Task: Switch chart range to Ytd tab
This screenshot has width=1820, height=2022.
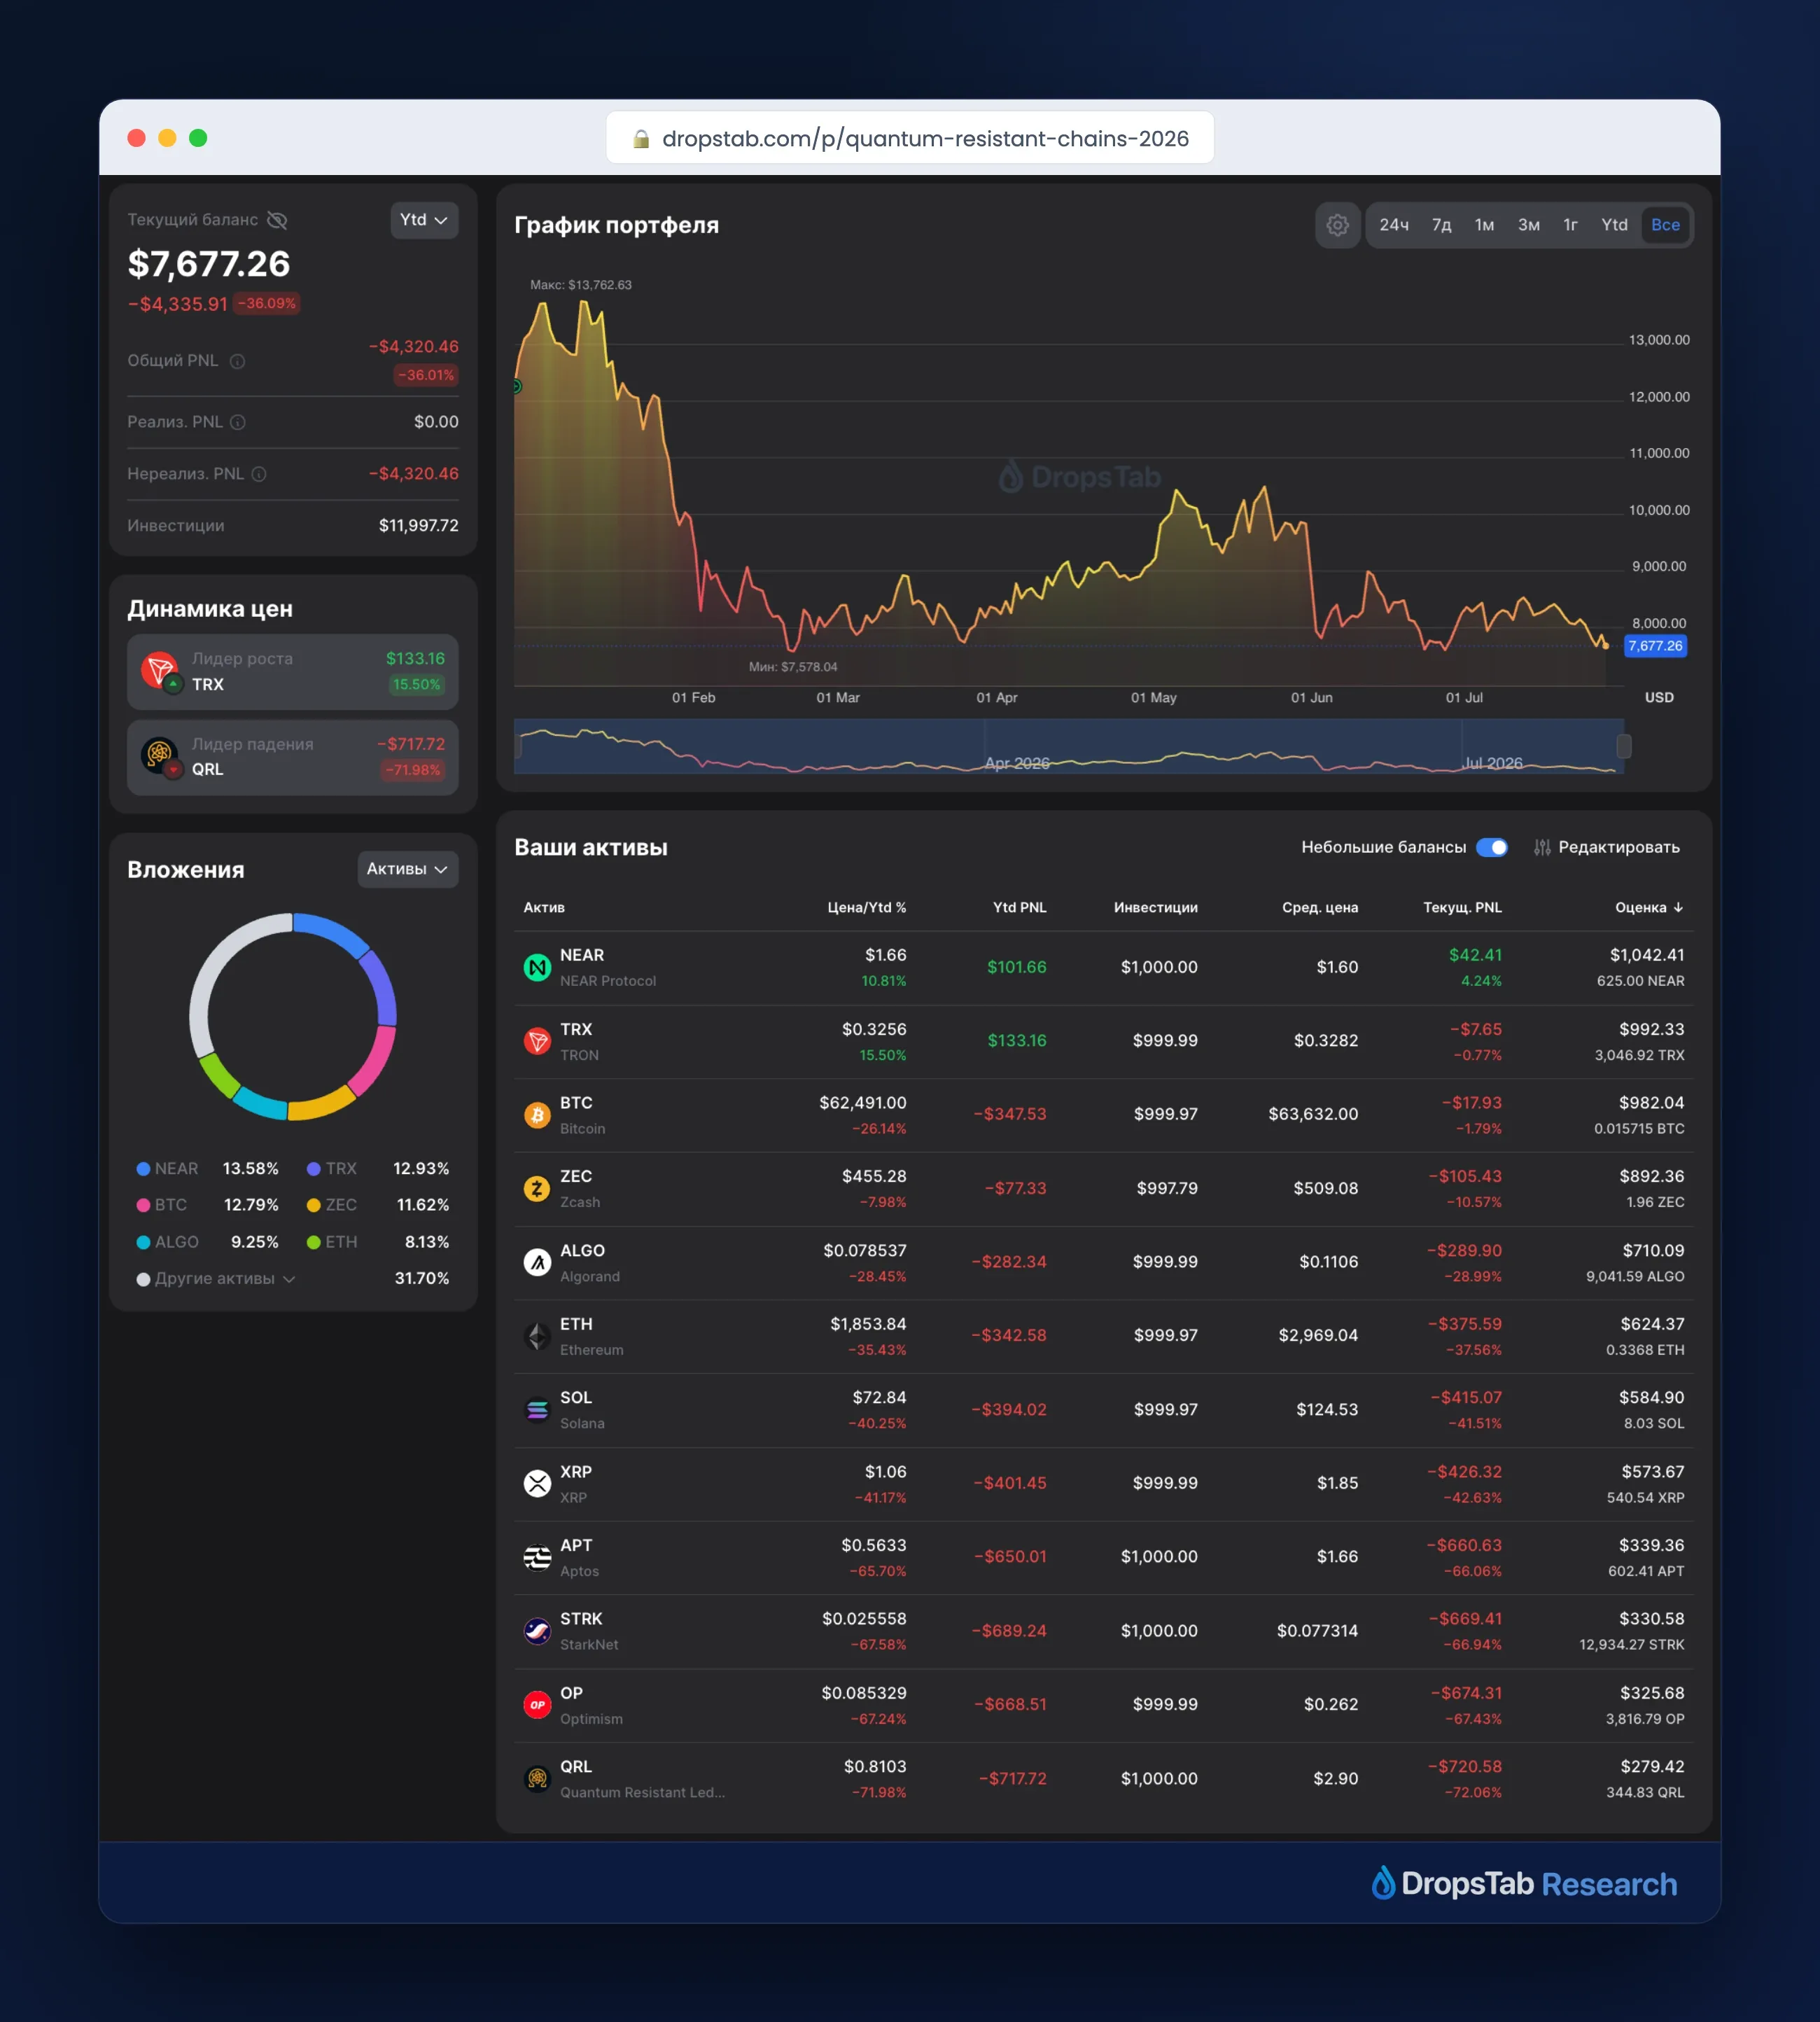Action: pyautogui.click(x=1614, y=225)
